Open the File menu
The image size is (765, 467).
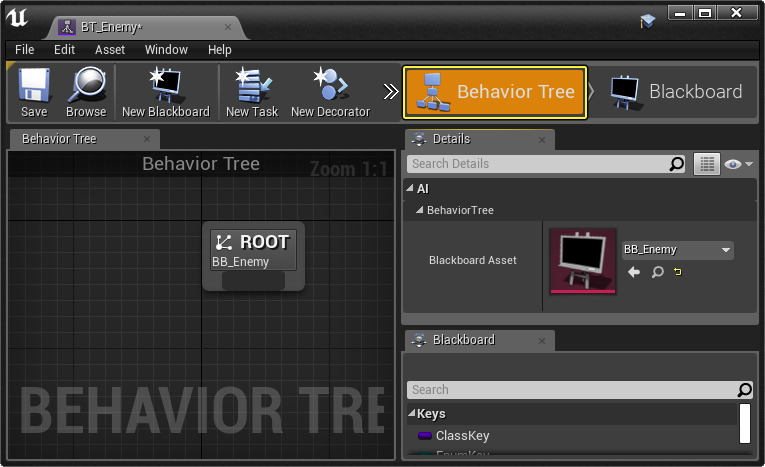click(24, 50)
